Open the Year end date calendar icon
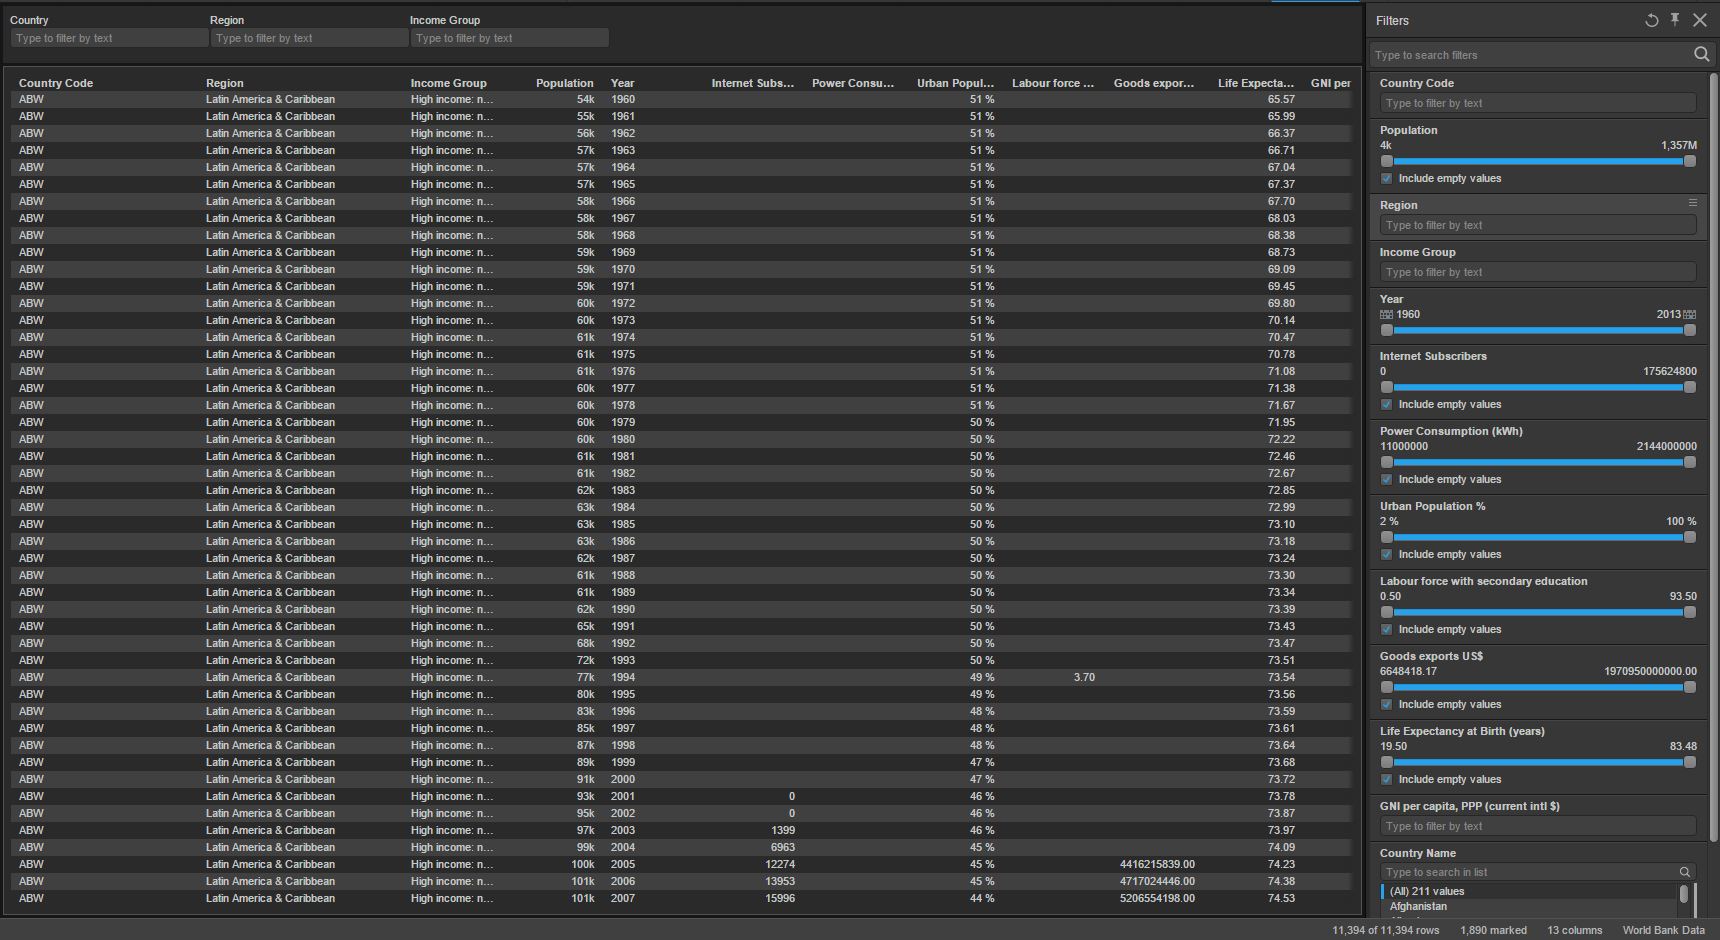The width and height of the screenshot is (1720, 940). pos(1690,315)
